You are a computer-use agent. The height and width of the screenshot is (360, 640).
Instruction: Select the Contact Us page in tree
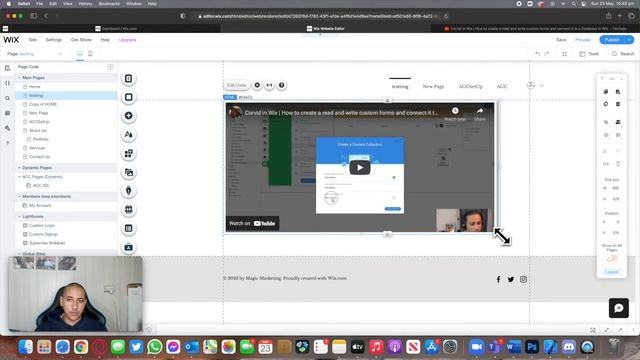[39, 157]
